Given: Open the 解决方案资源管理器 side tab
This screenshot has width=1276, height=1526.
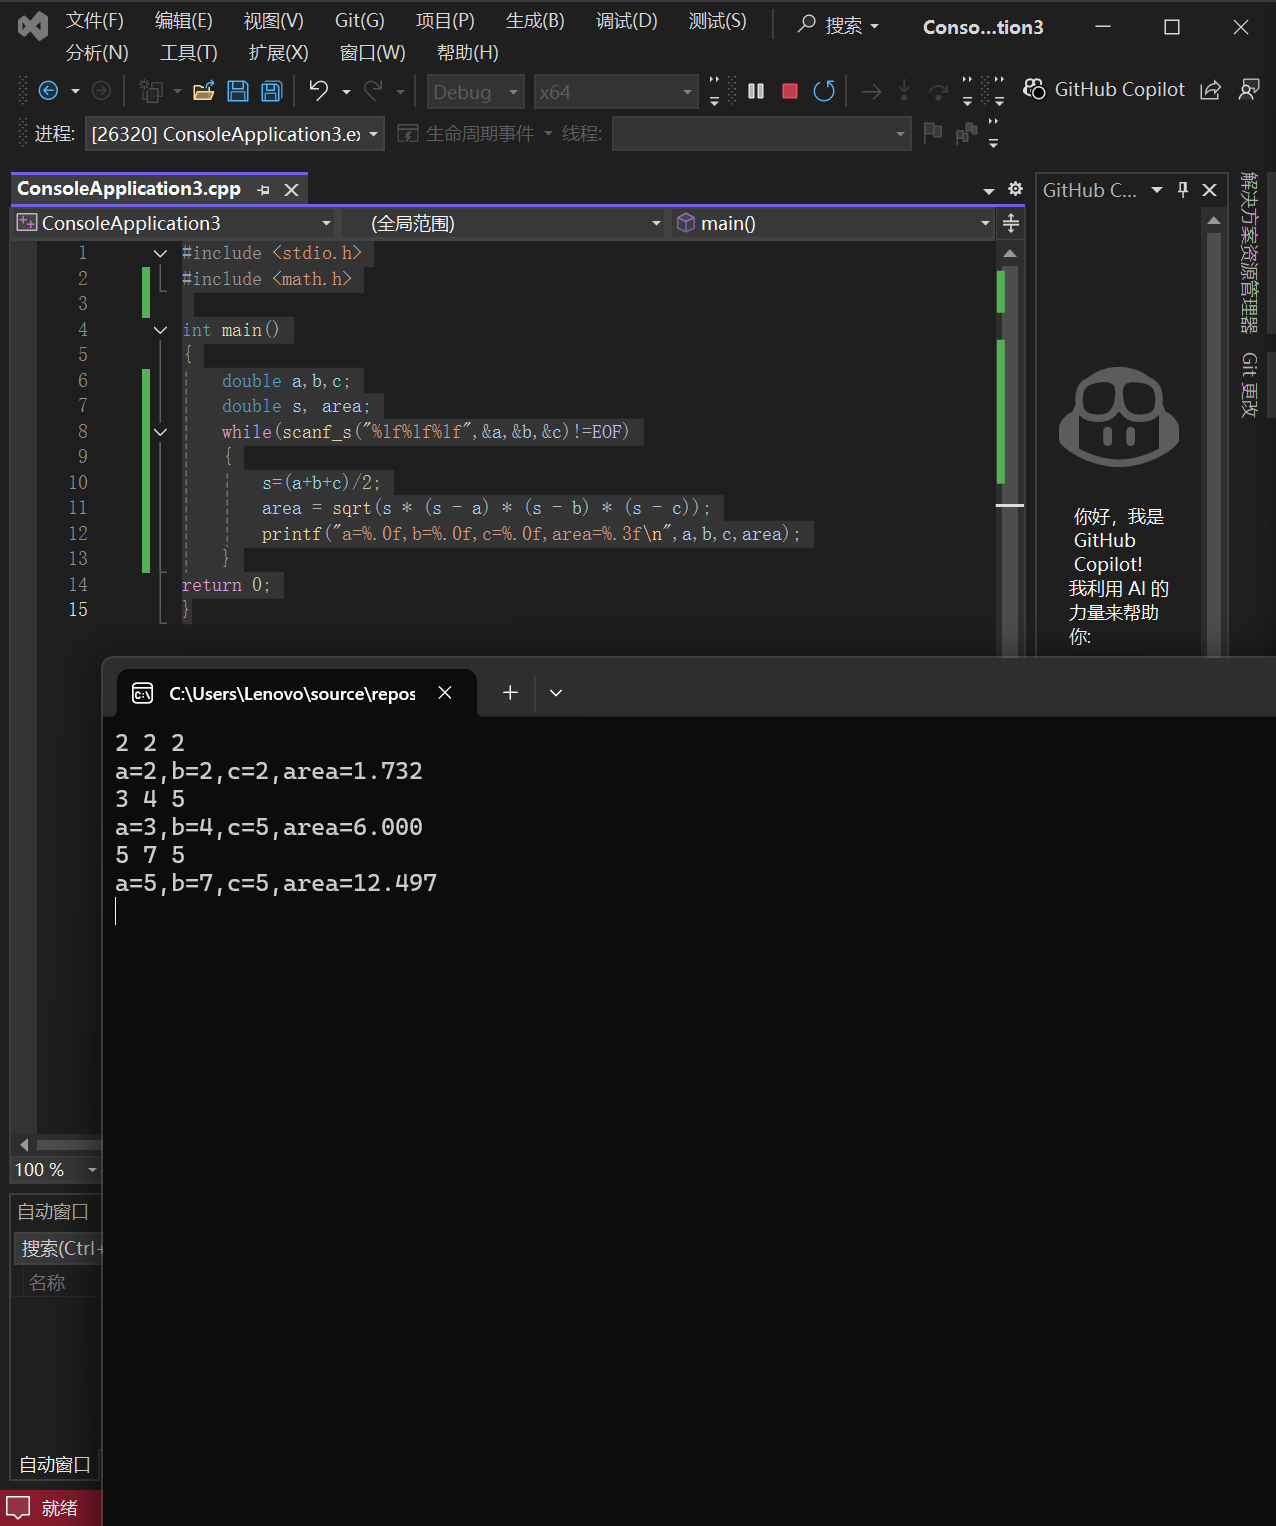Looking at the screenshot, I should 1248,252.
